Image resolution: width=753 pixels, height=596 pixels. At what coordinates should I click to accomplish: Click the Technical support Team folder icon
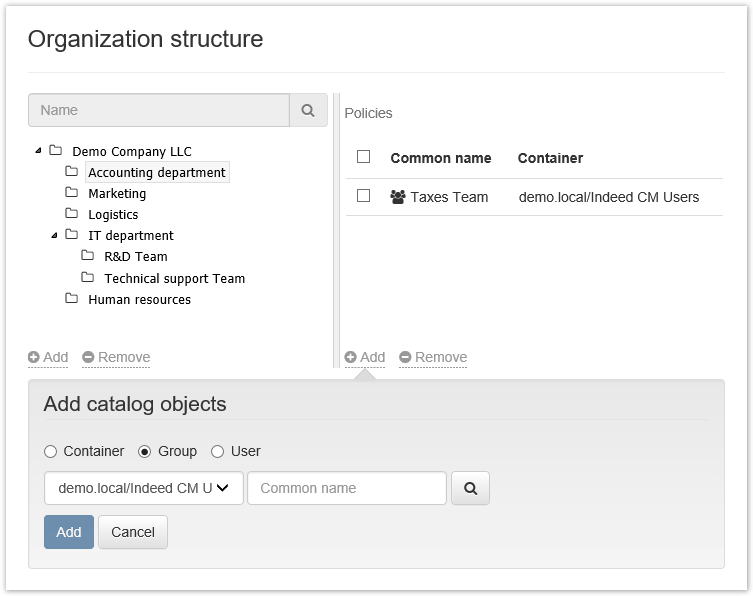tap(88, 278)
